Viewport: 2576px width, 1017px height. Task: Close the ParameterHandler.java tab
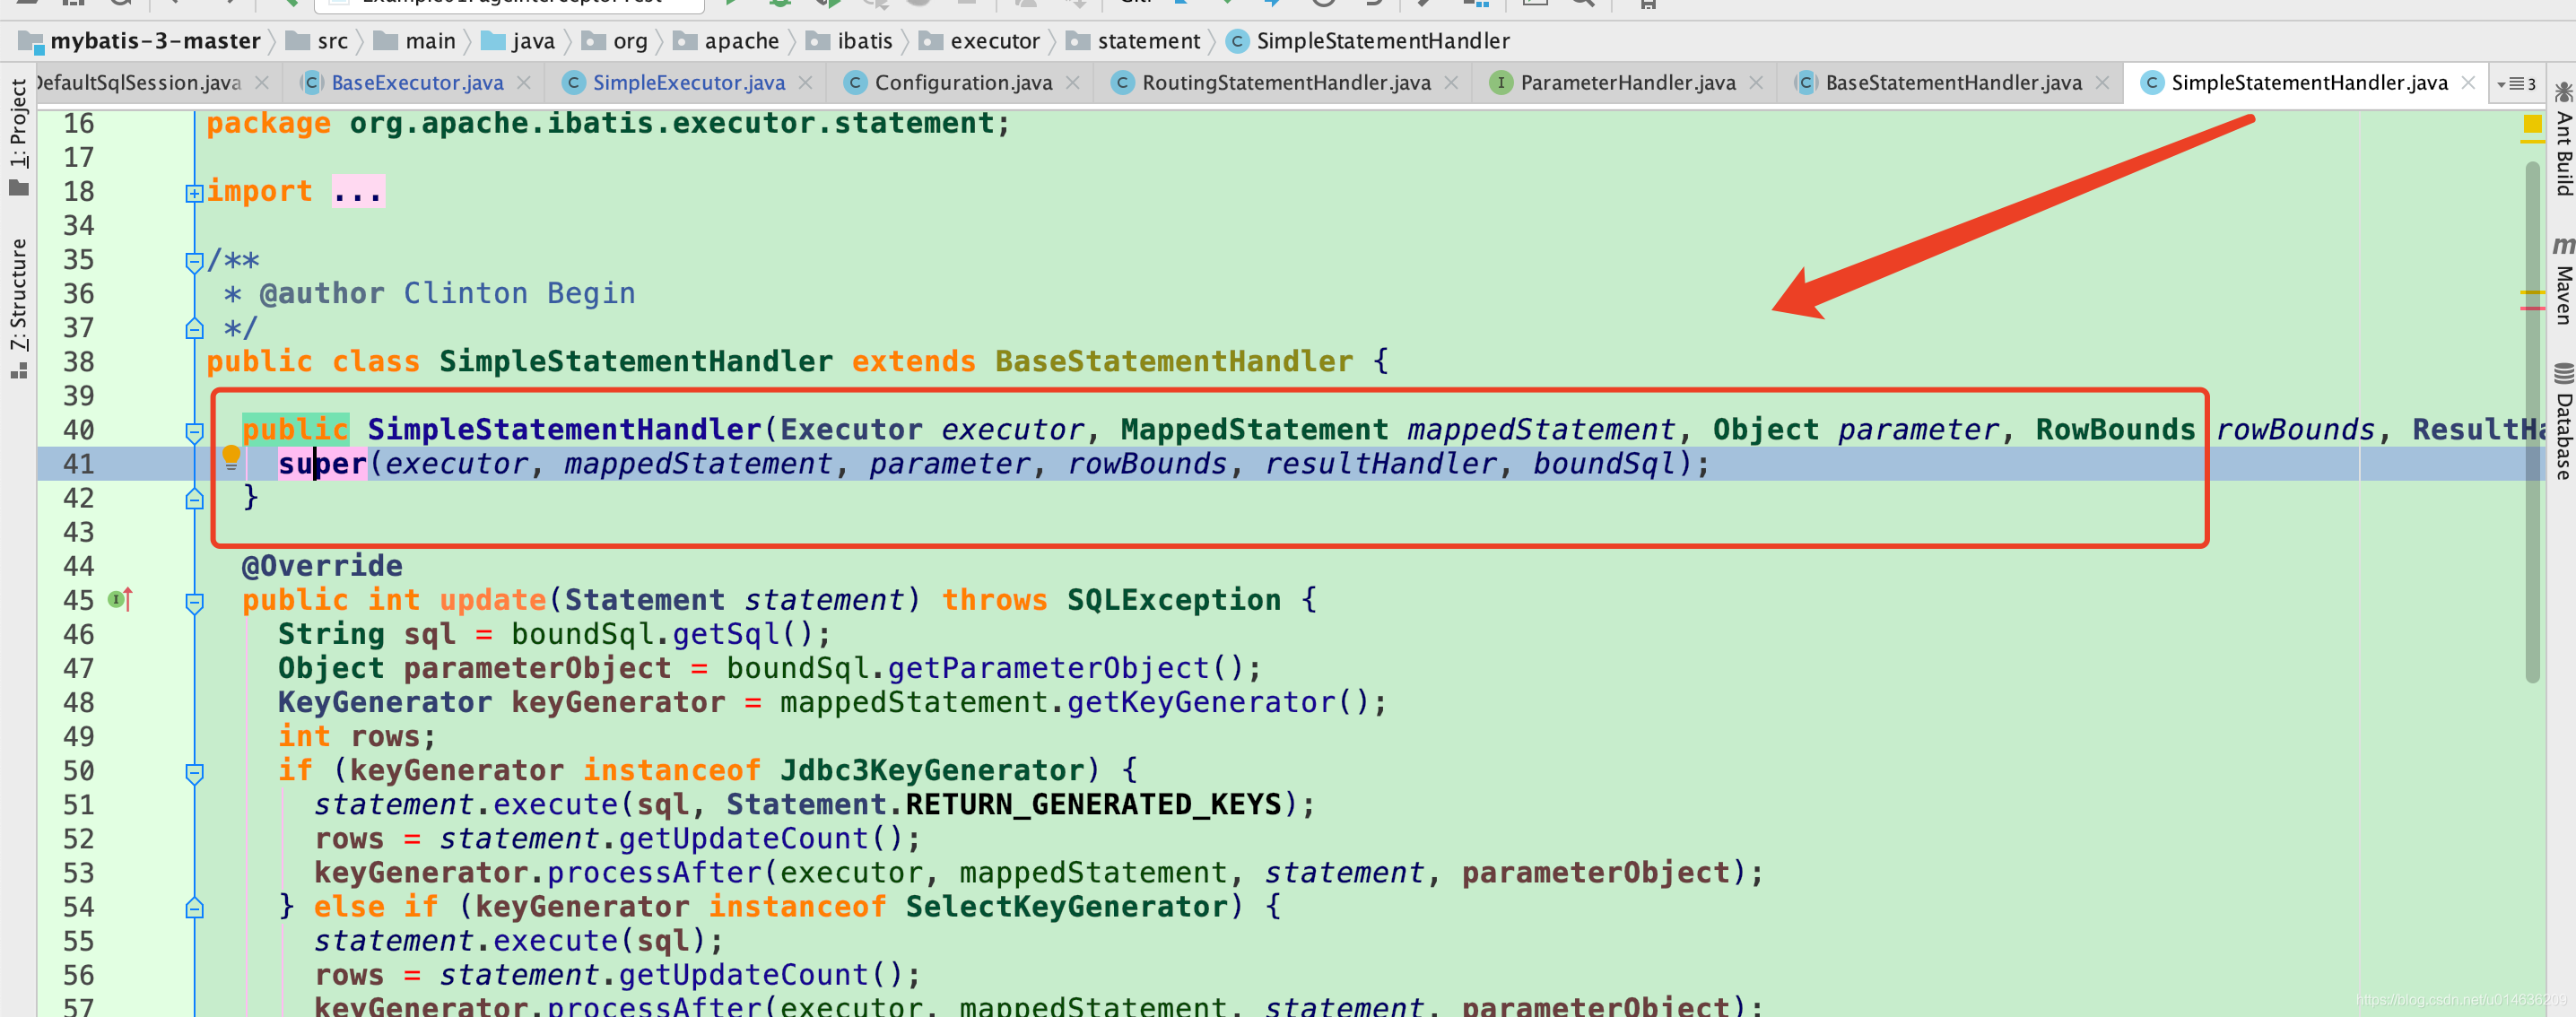[x=1756, y=83]
